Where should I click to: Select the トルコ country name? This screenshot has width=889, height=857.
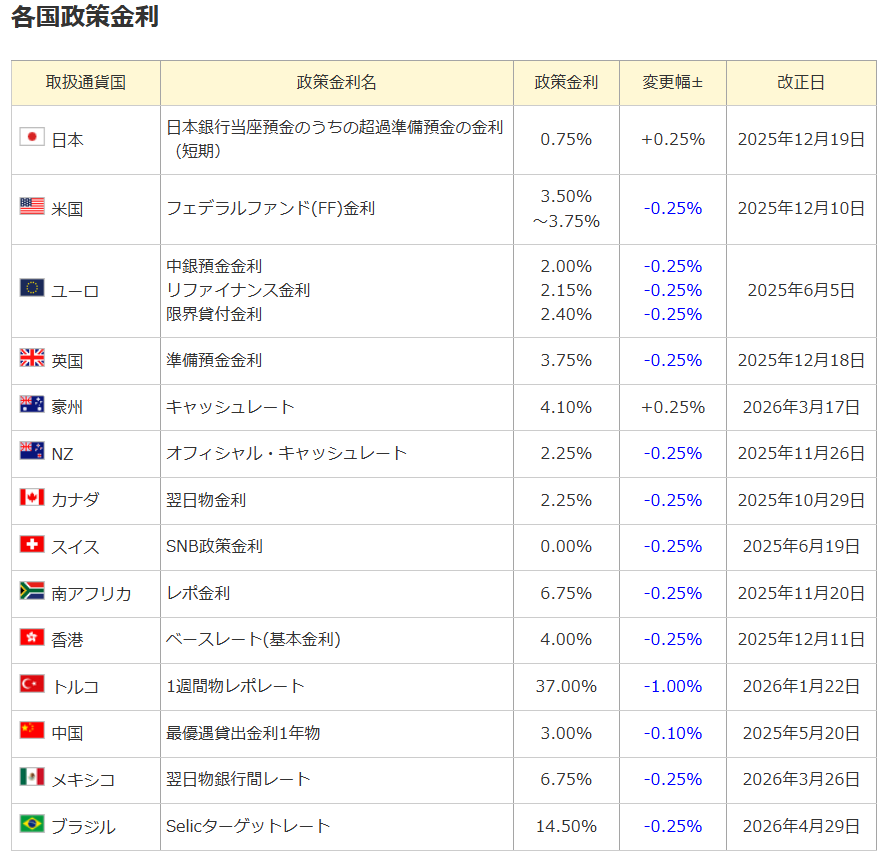(75, 687)
